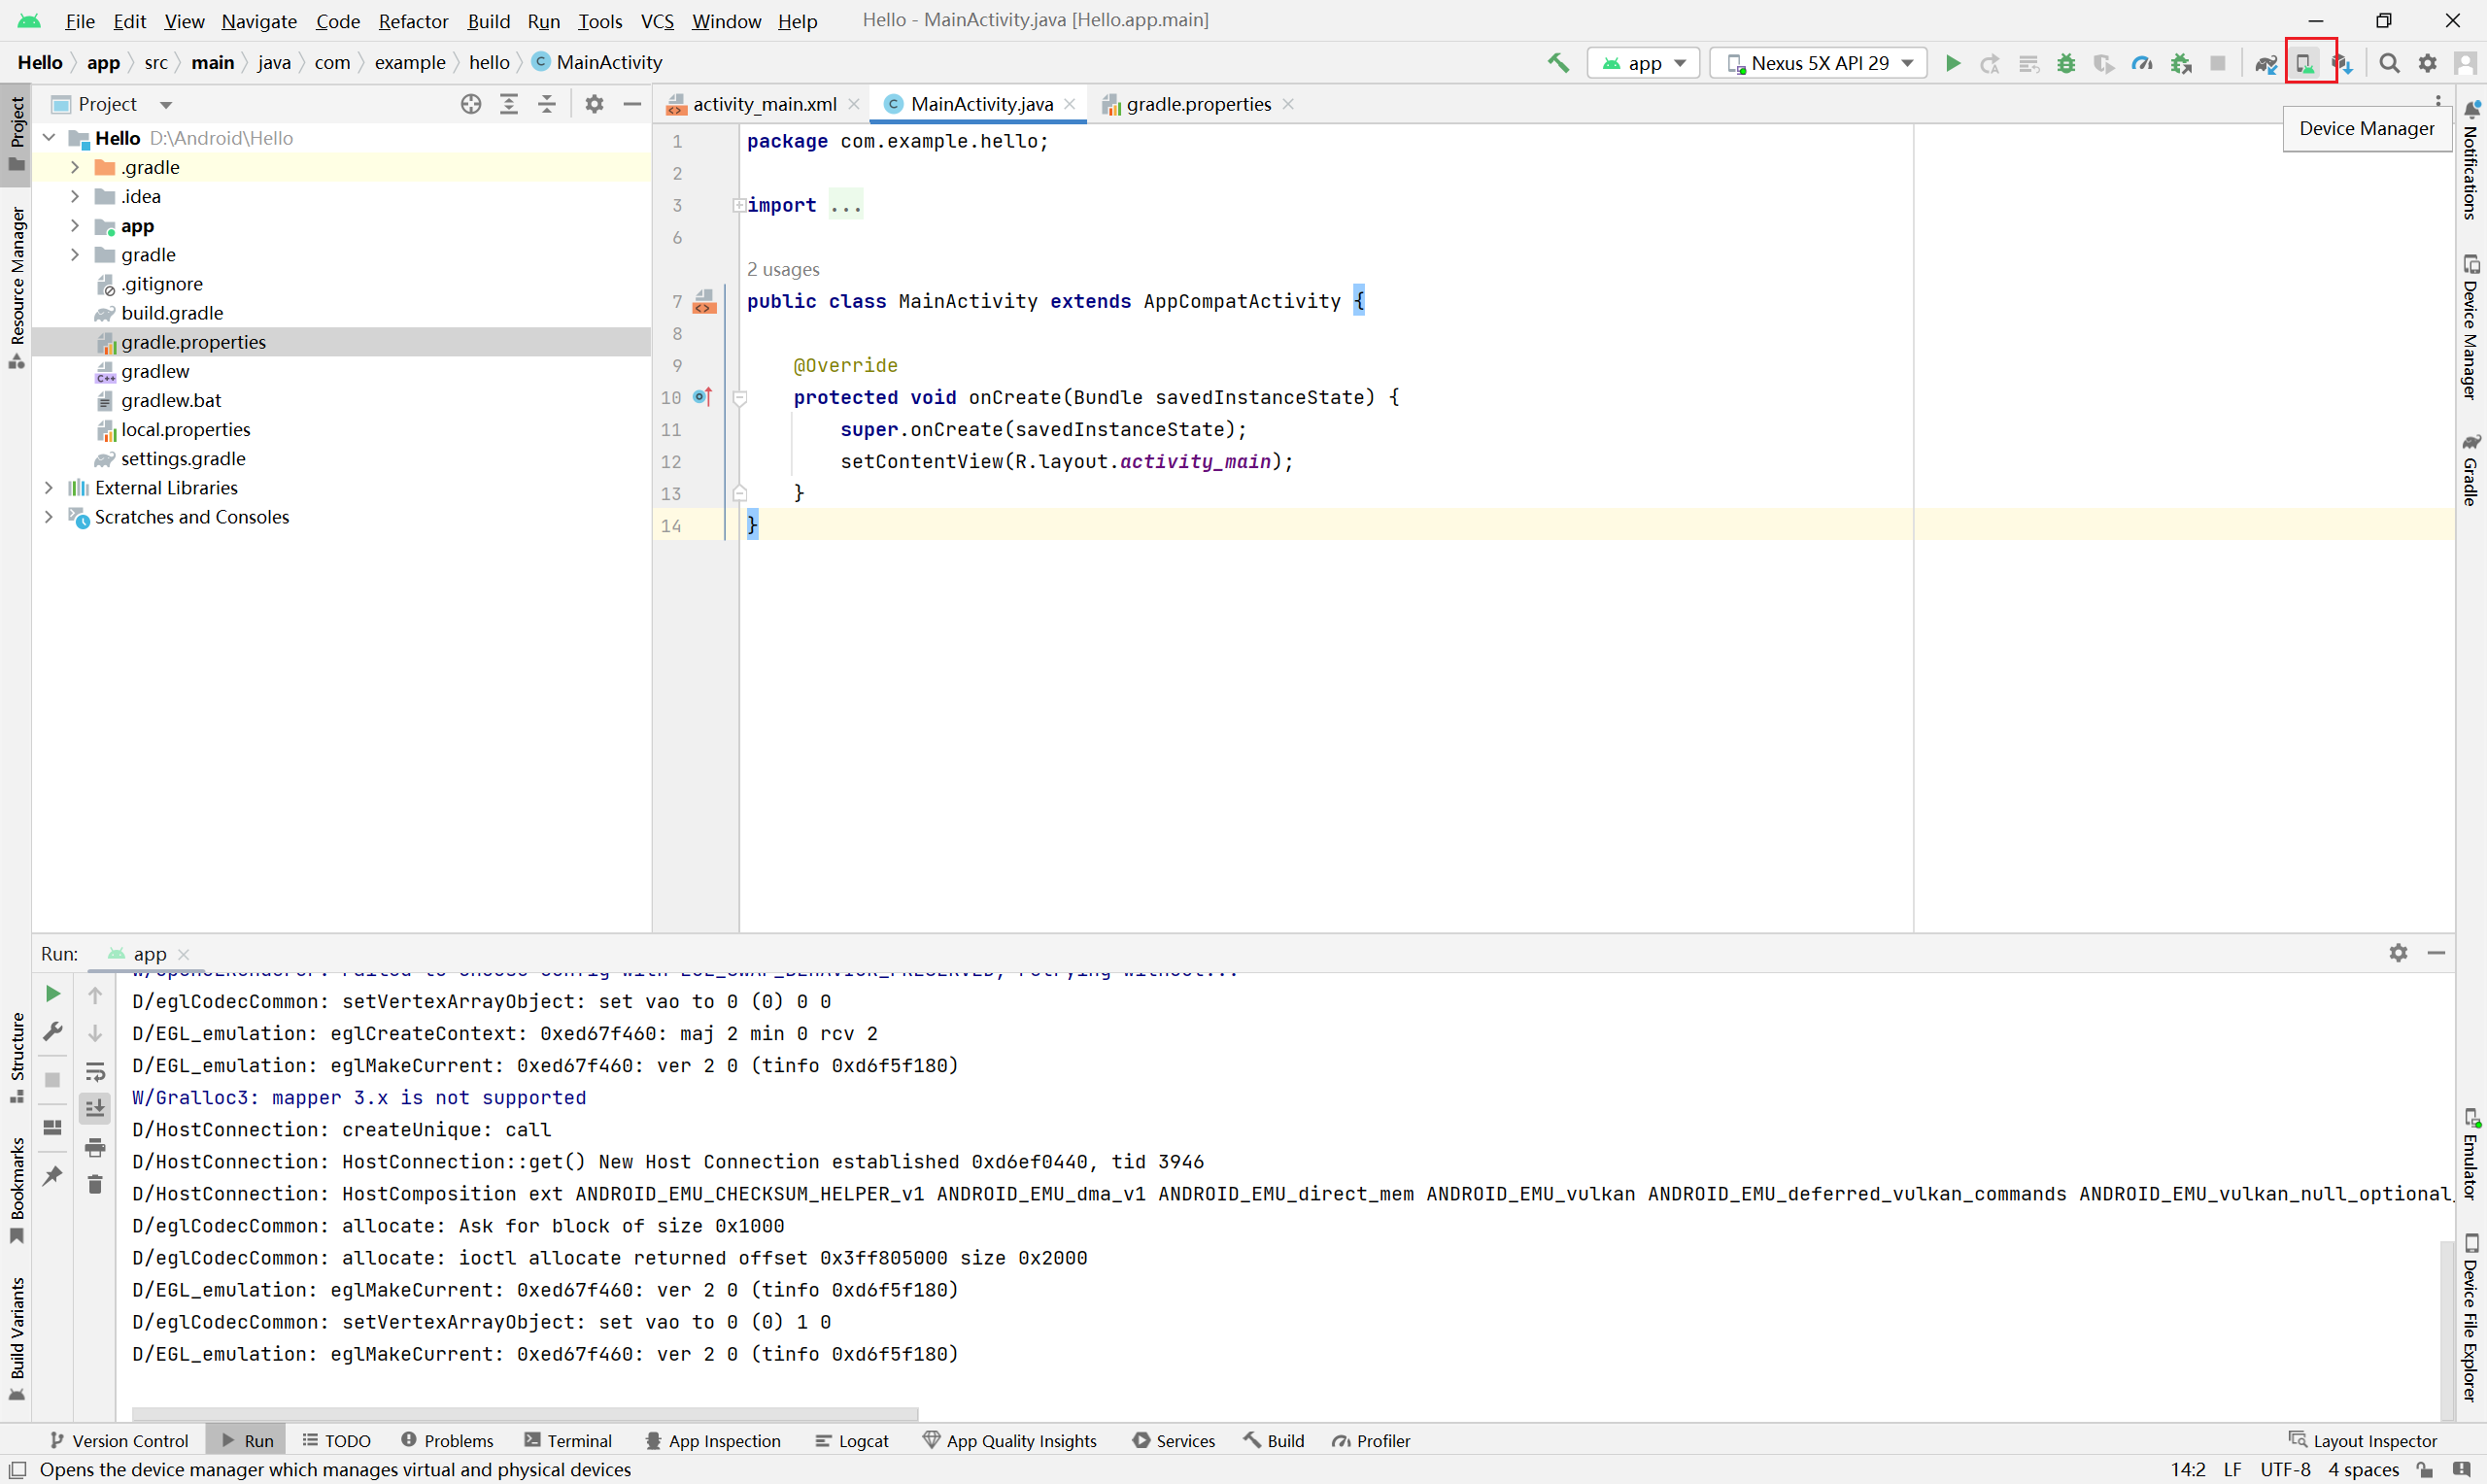Switch to activity_main.xml editor tab

point(763,104)
